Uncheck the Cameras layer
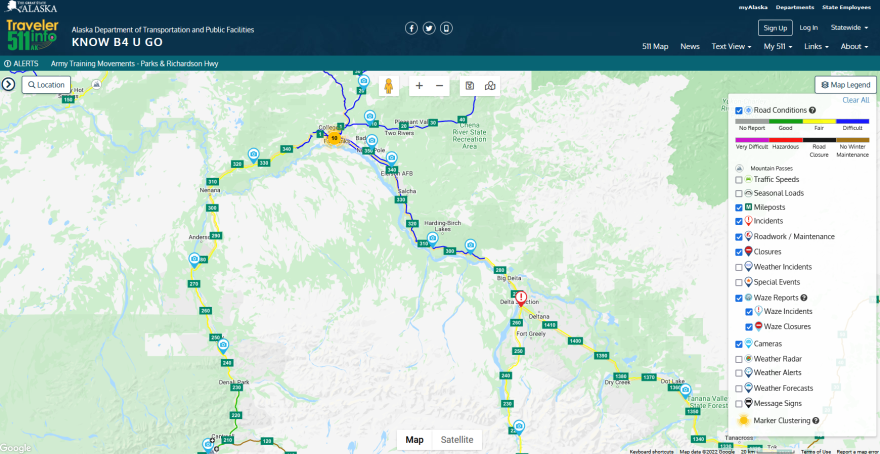The width and height of the screenshot is (880, 454). pos(739,344)
